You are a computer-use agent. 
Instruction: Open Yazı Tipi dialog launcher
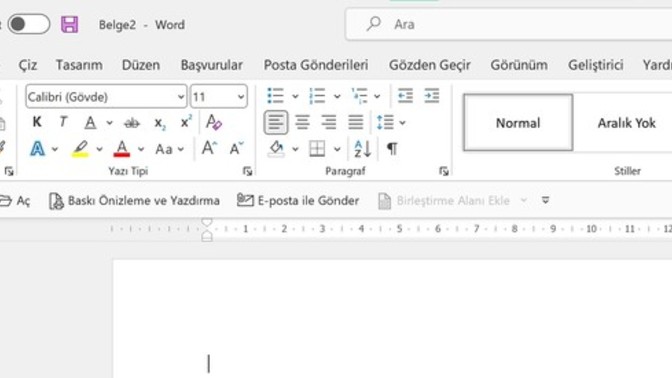coord(247,171)
